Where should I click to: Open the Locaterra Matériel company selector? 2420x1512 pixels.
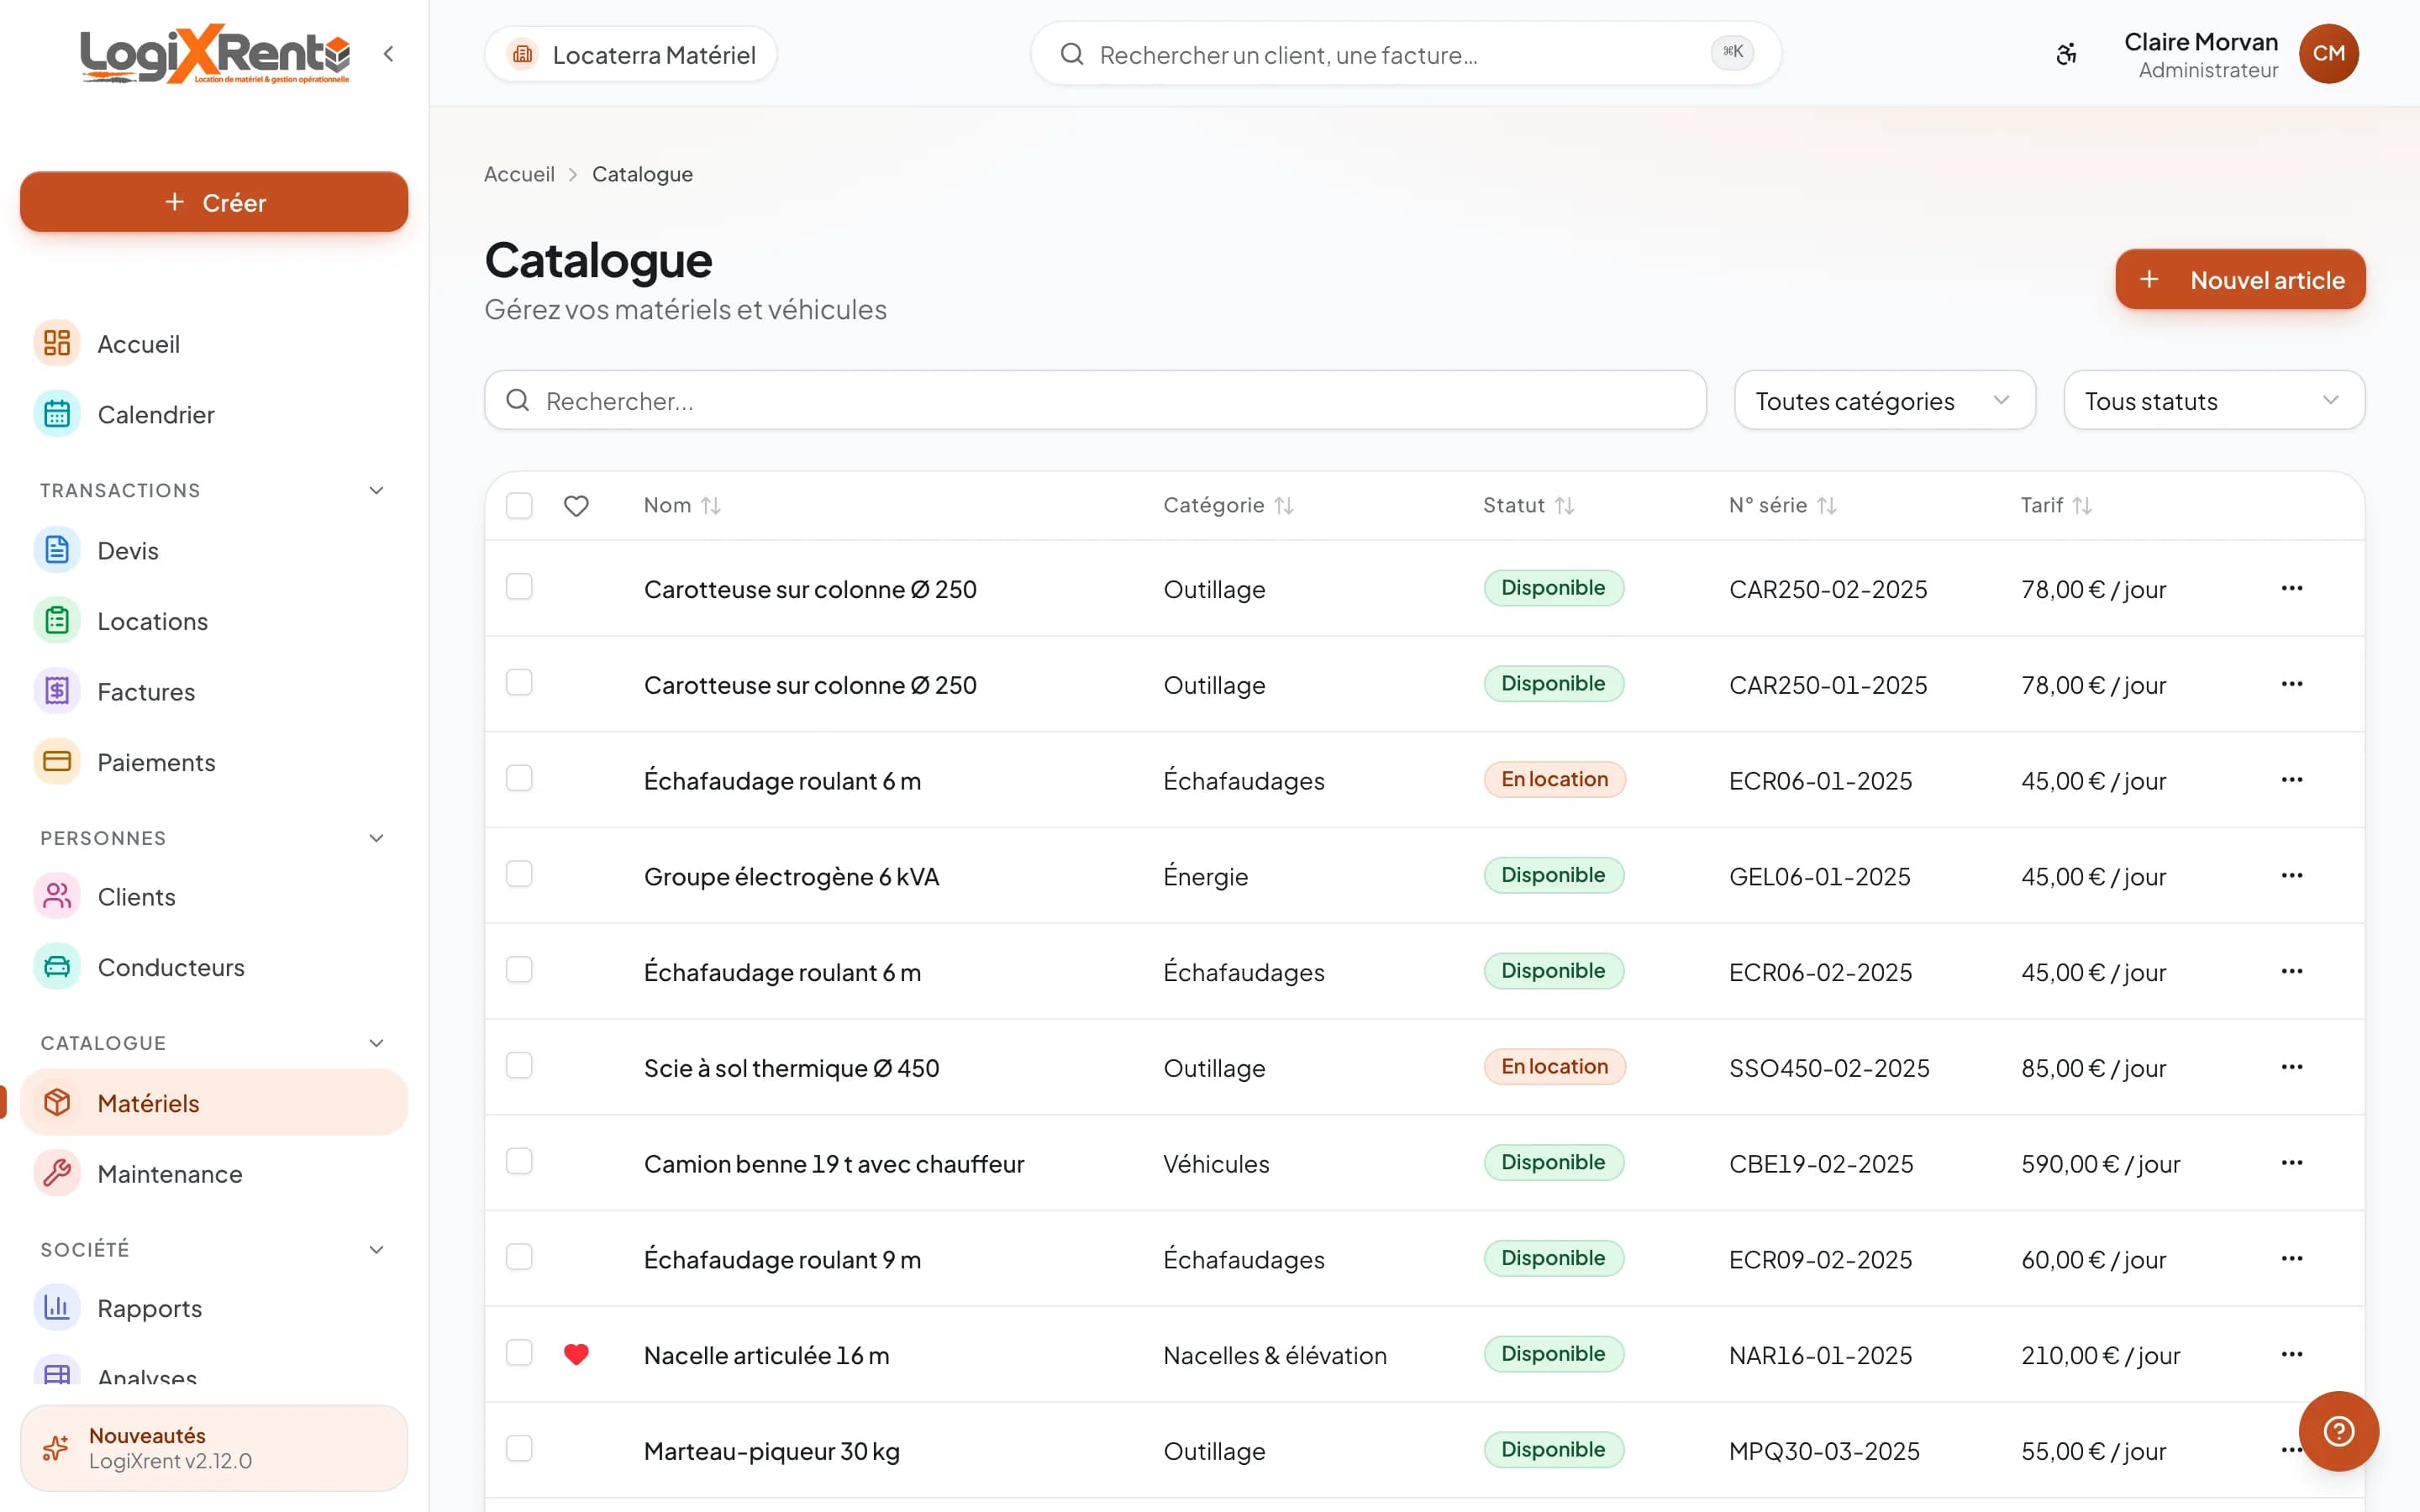click(x=631, y=54)
